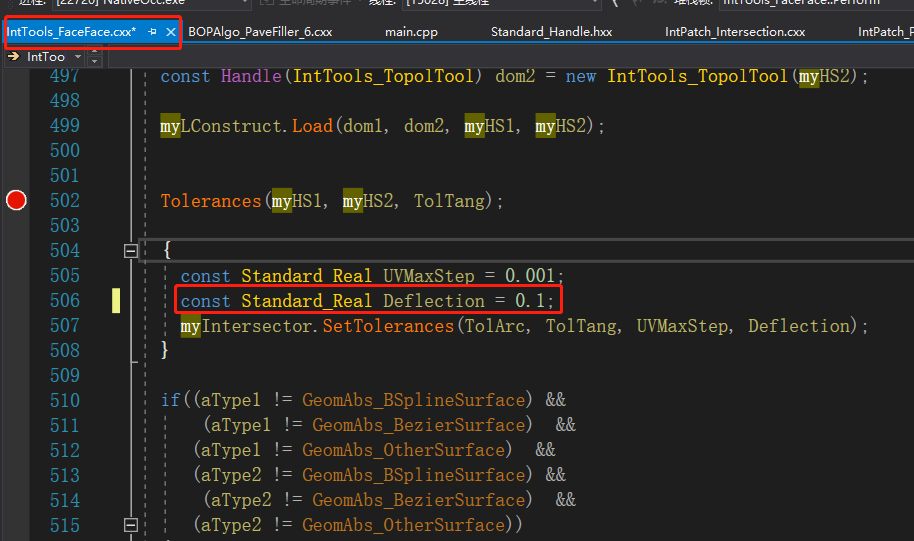914x541 pixels.
Task: Switch to Standard_Handle.hxx tab
Action: pyautogui.click(x=551, y=32)
